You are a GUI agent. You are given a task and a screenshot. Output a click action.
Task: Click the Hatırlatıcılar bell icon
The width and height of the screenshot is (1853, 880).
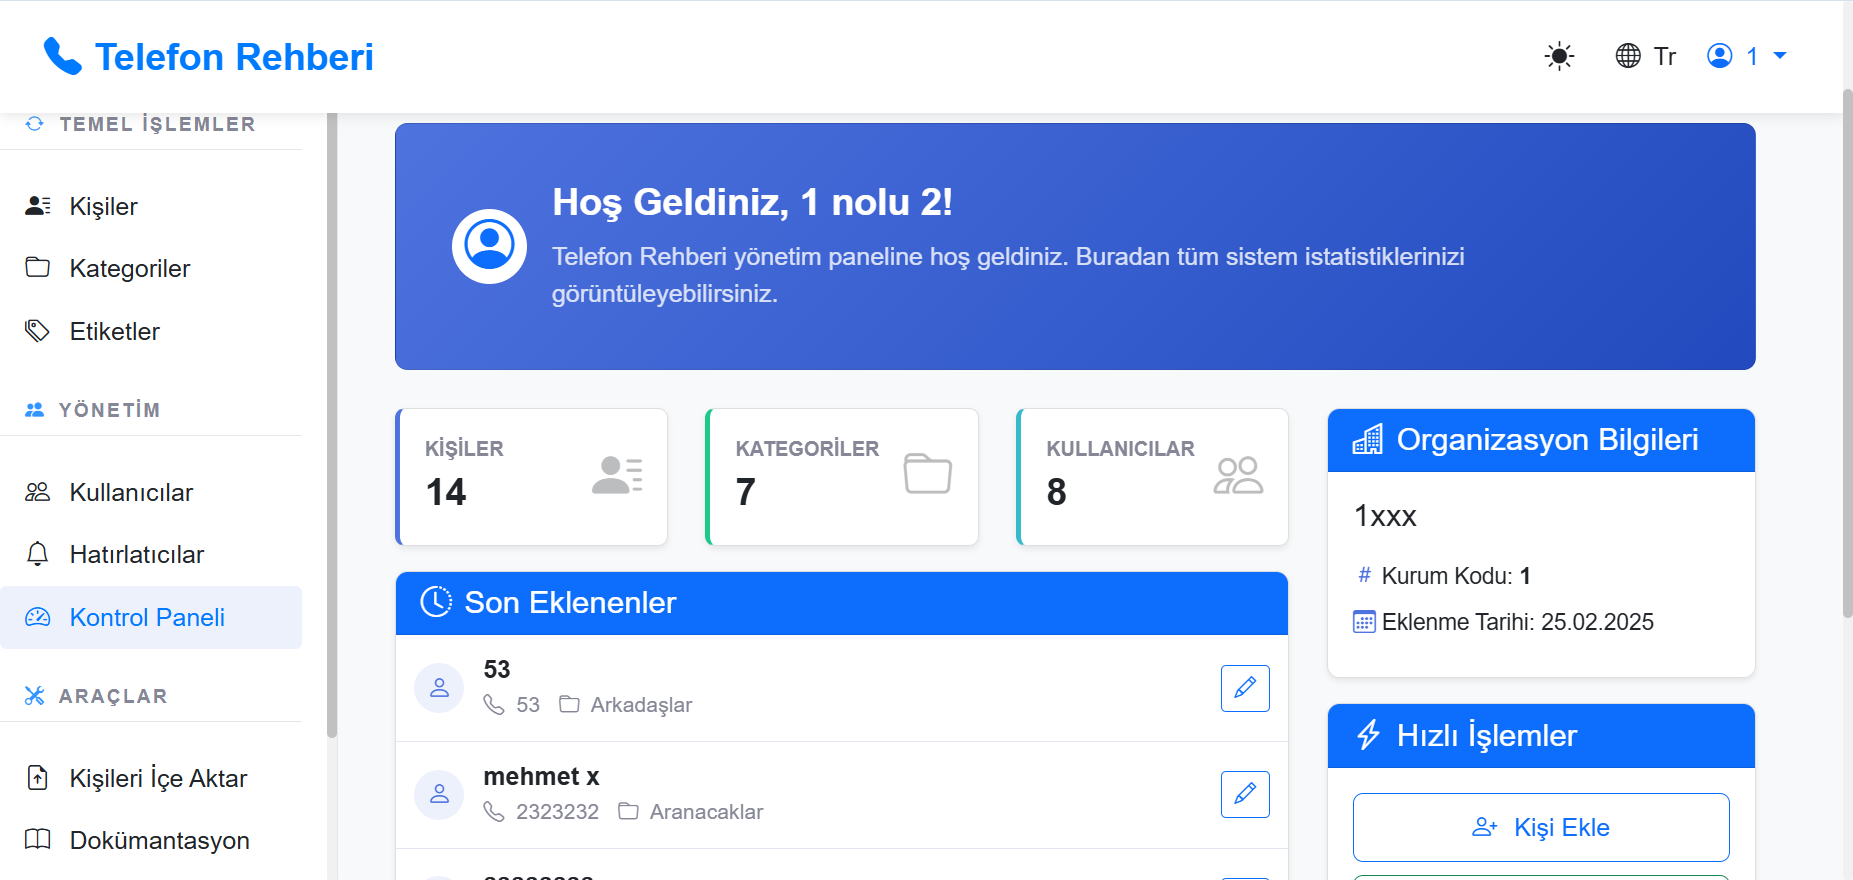[38, 554]
